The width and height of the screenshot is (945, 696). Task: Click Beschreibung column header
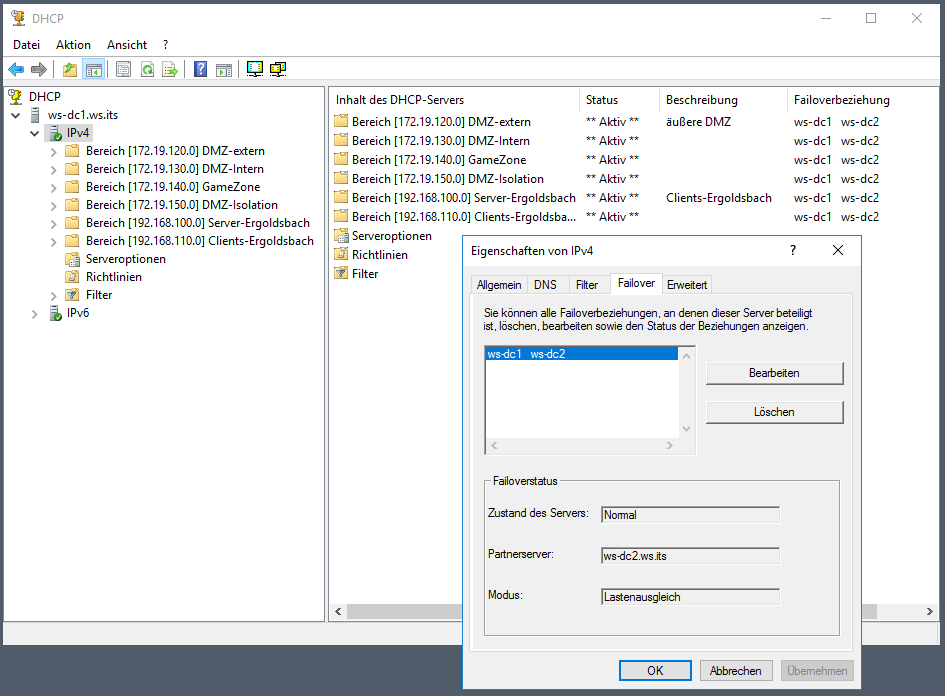pyautogui.click(x=723, y=100)
